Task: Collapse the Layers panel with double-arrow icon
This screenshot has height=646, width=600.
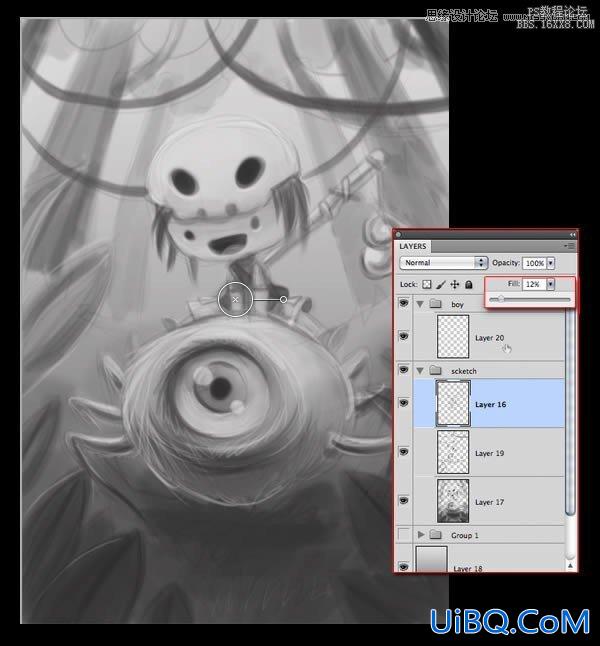Action: [572, 234]
